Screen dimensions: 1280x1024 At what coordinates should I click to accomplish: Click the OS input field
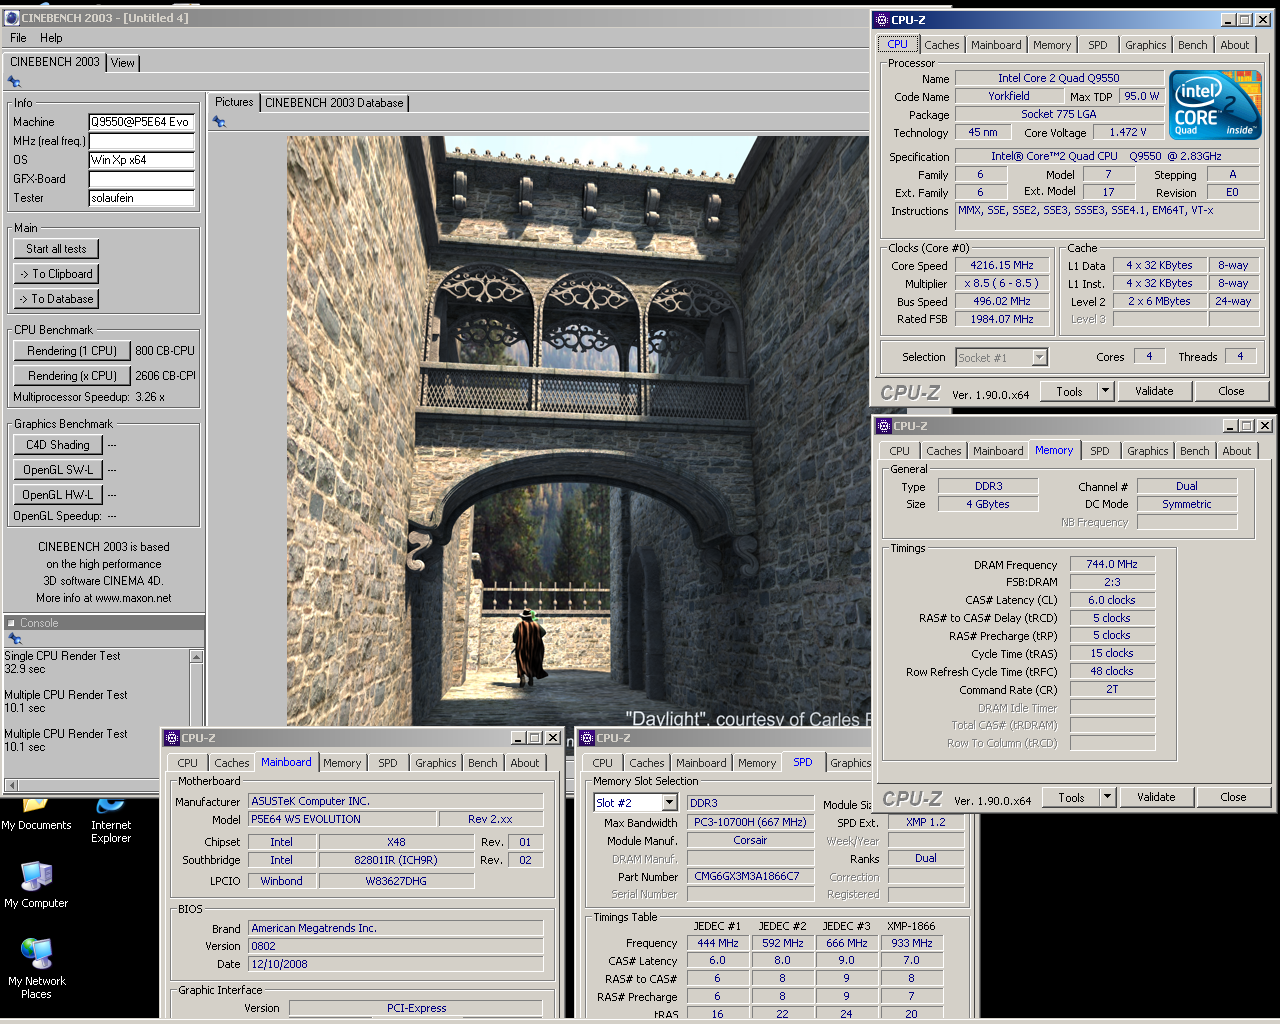pos(141,160)
